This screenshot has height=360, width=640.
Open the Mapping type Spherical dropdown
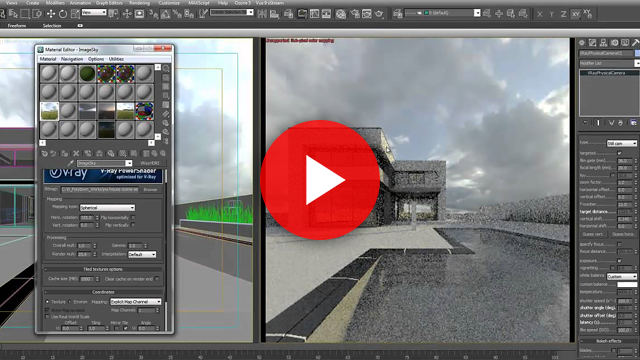[107, 208]
